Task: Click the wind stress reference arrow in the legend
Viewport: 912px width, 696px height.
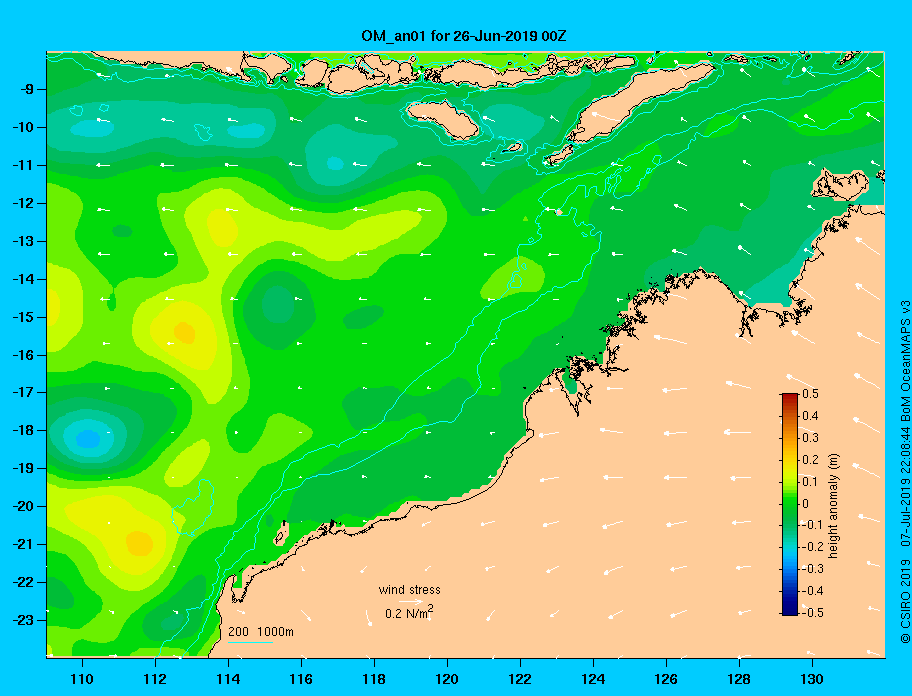Action: point(411,602)
